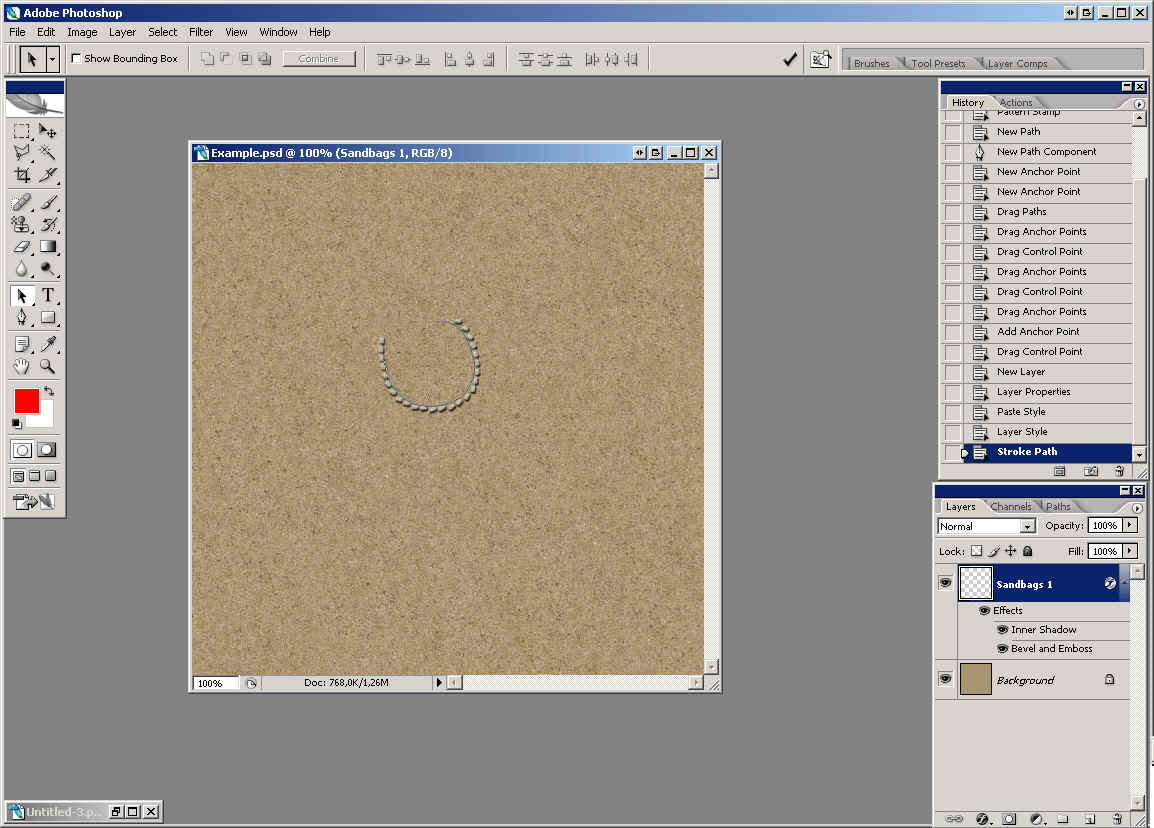This screenshot has height=828, width=1154.
Task: Enable the Show Bounding Box checkbox
Action: [76, 59]
